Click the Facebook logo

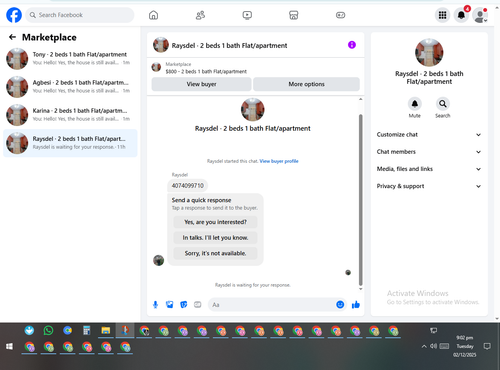point(14,15)
